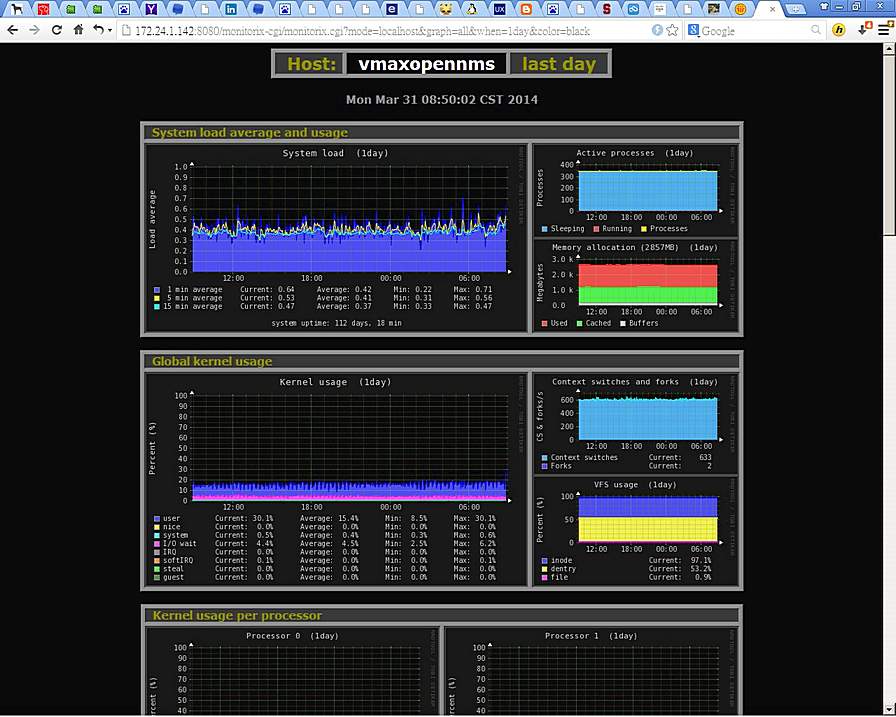
Task: Open the Kernel usage graph
Action: pos(336,479)
